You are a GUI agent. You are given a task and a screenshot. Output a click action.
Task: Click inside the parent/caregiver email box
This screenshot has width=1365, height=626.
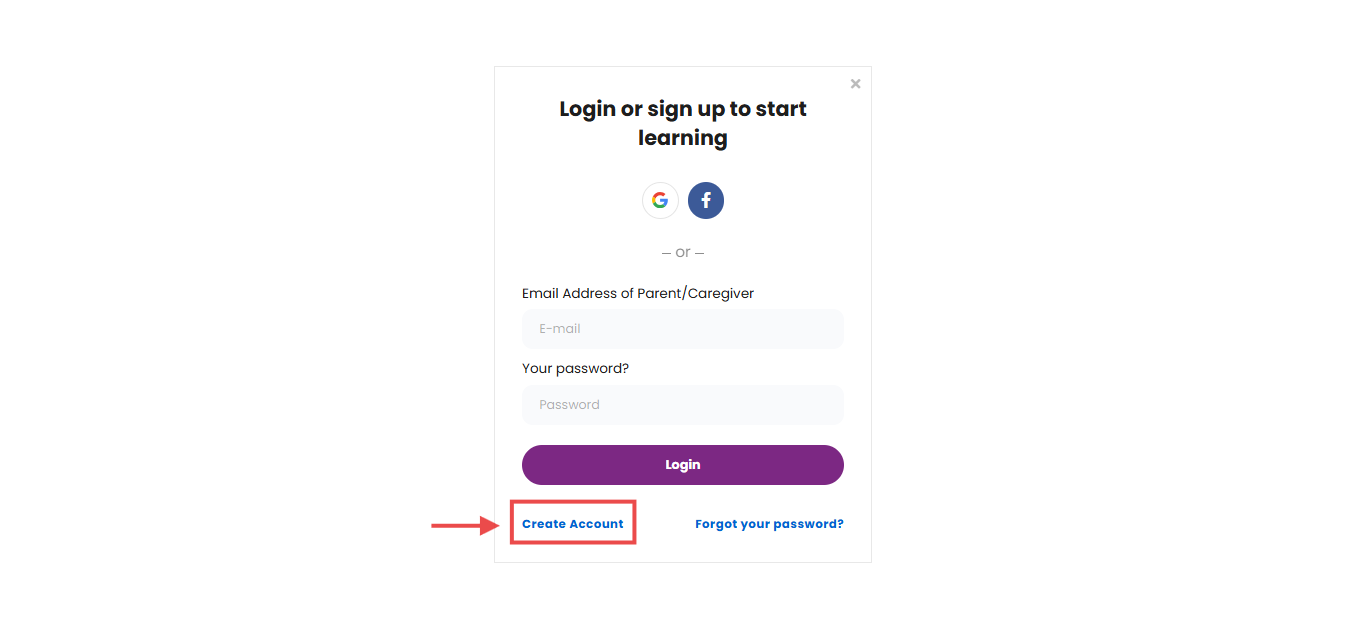tap(683, 329)
